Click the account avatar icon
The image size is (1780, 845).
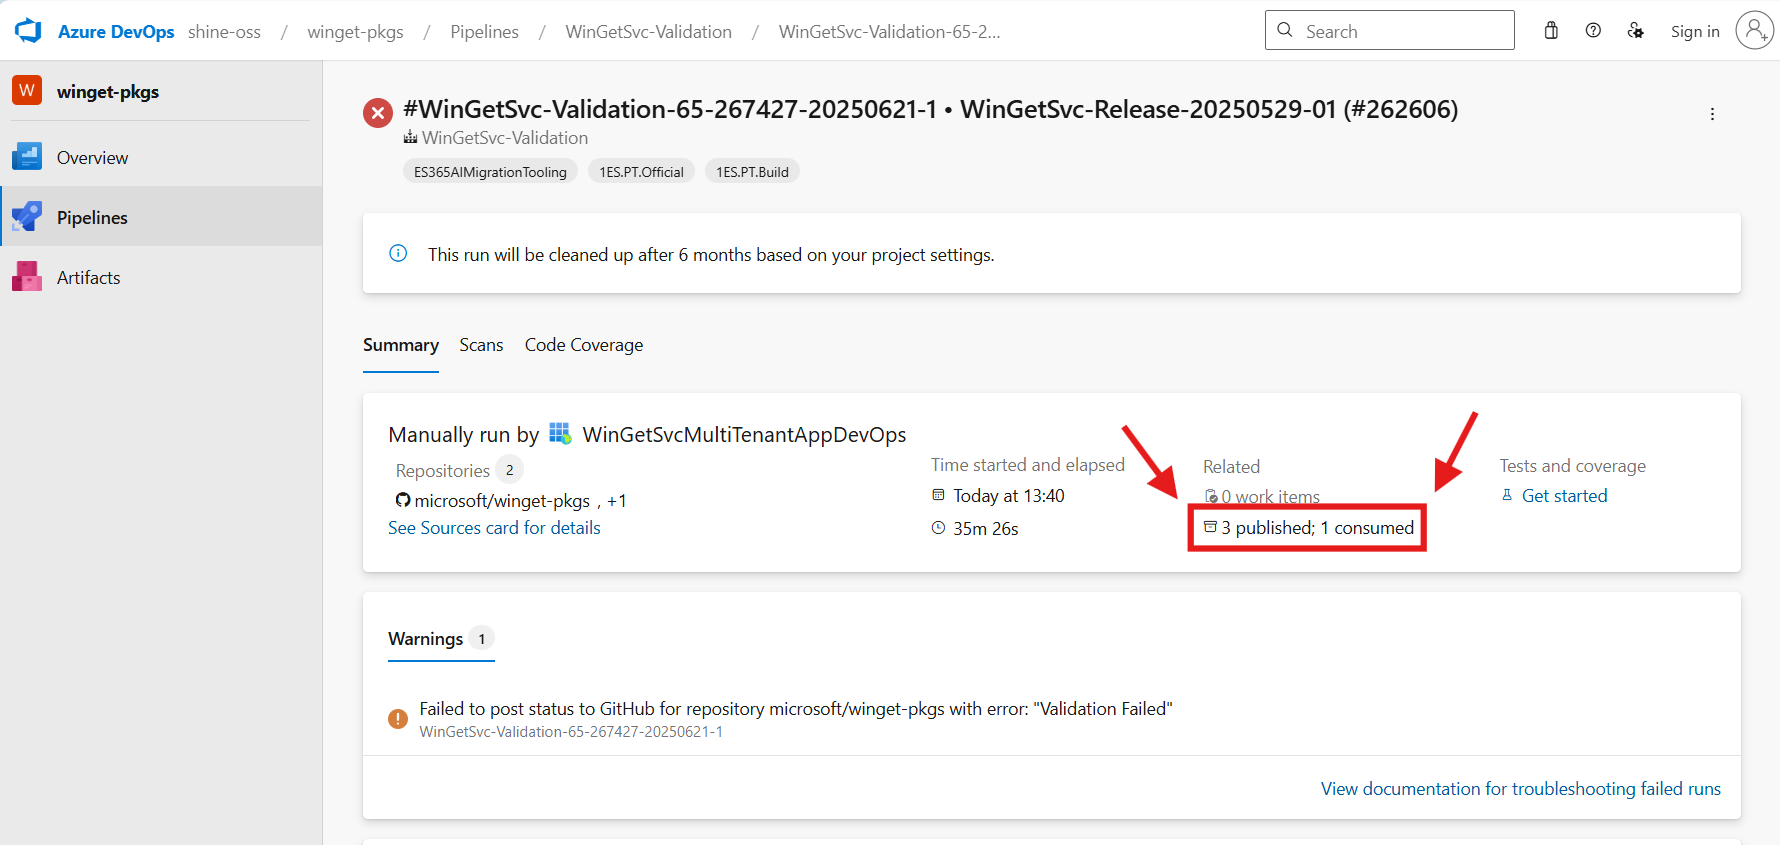1754,30
